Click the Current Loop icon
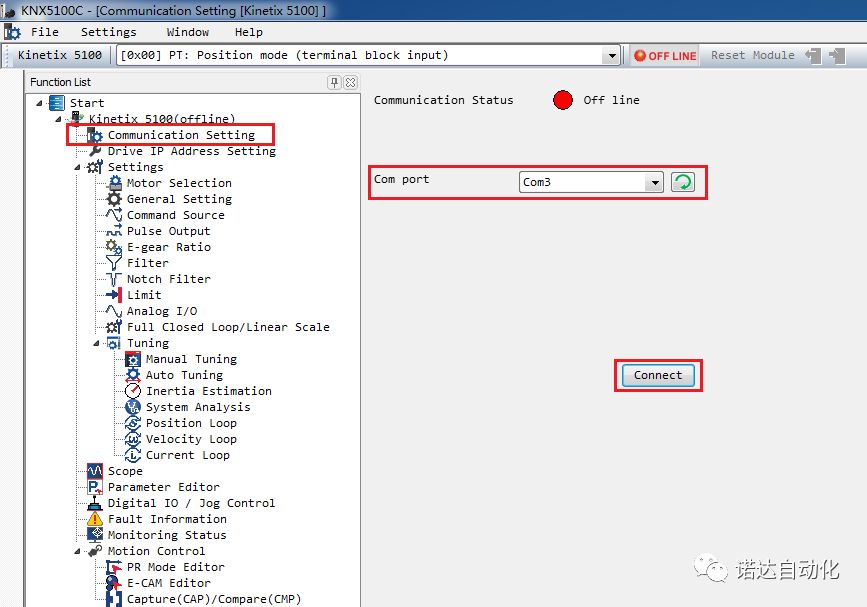 pos(133,455)
